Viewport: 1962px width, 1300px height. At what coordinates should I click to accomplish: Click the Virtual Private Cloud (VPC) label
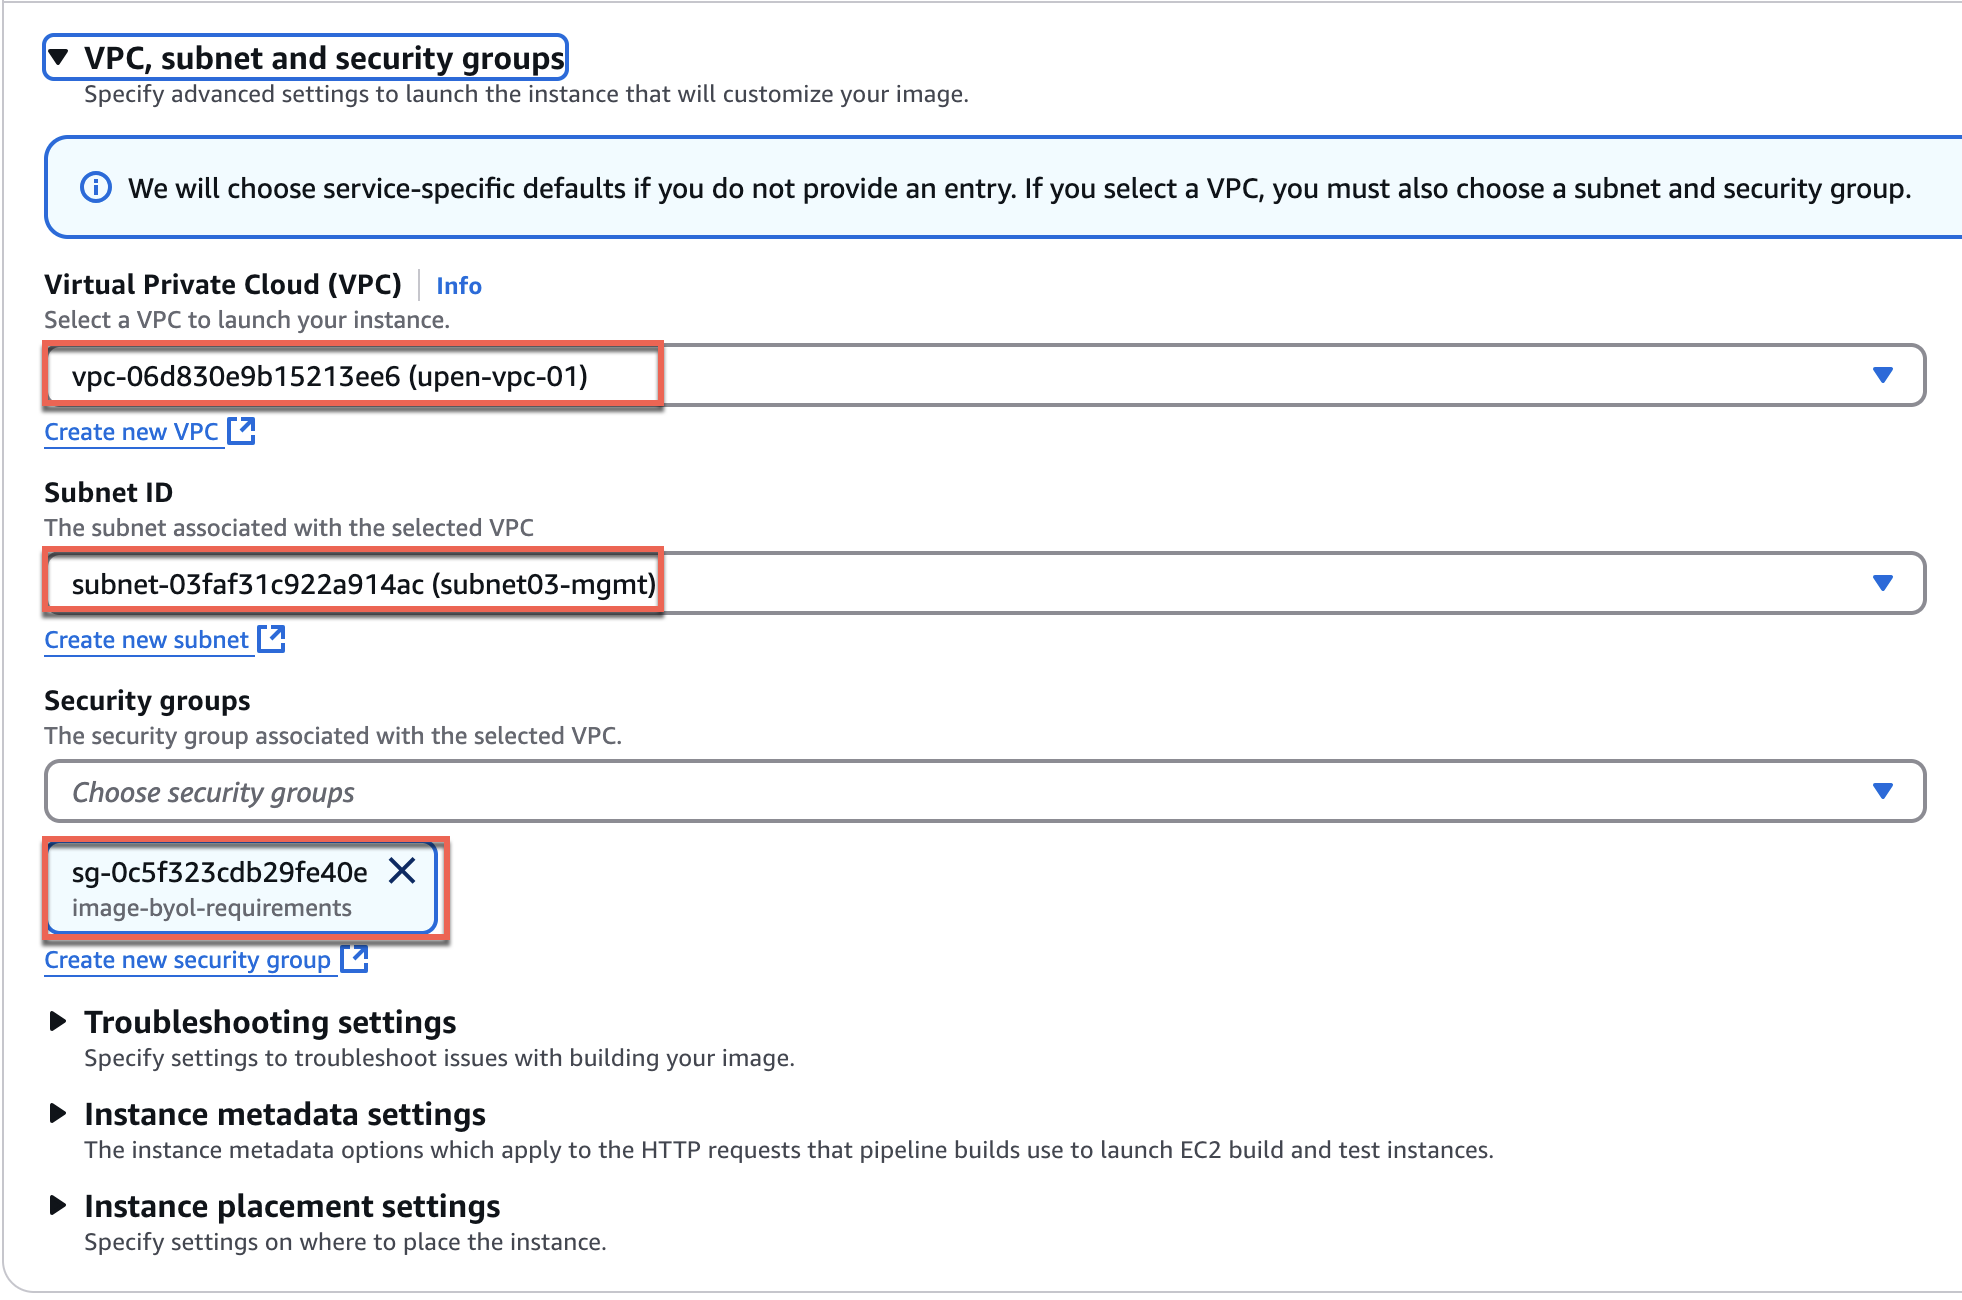223,285
